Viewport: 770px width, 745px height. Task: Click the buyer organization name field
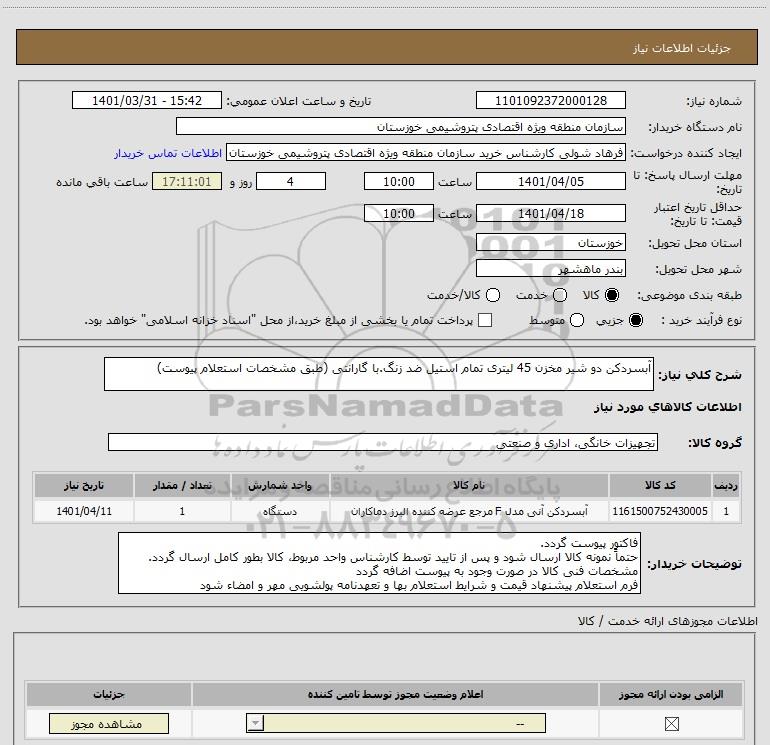pyautogui.click(x=401, y=127)
